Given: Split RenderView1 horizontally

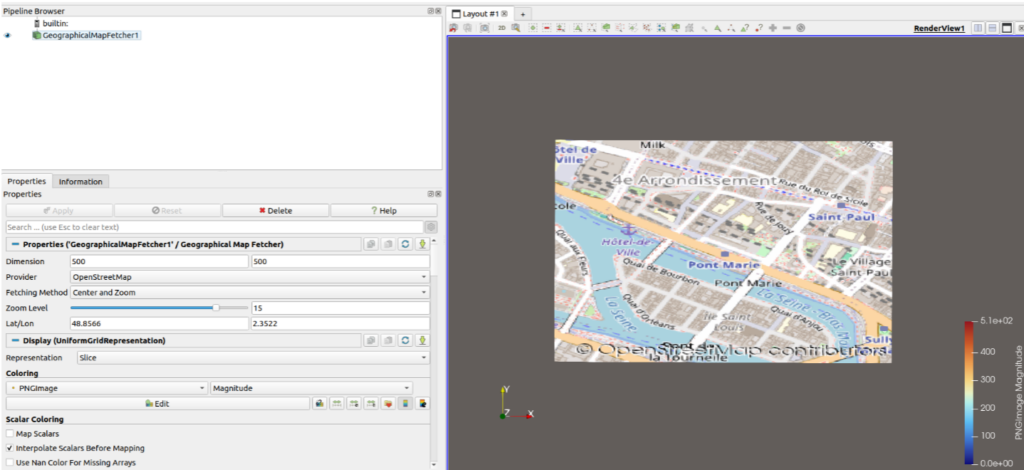Looking at the screenshot, I should 978,28.
